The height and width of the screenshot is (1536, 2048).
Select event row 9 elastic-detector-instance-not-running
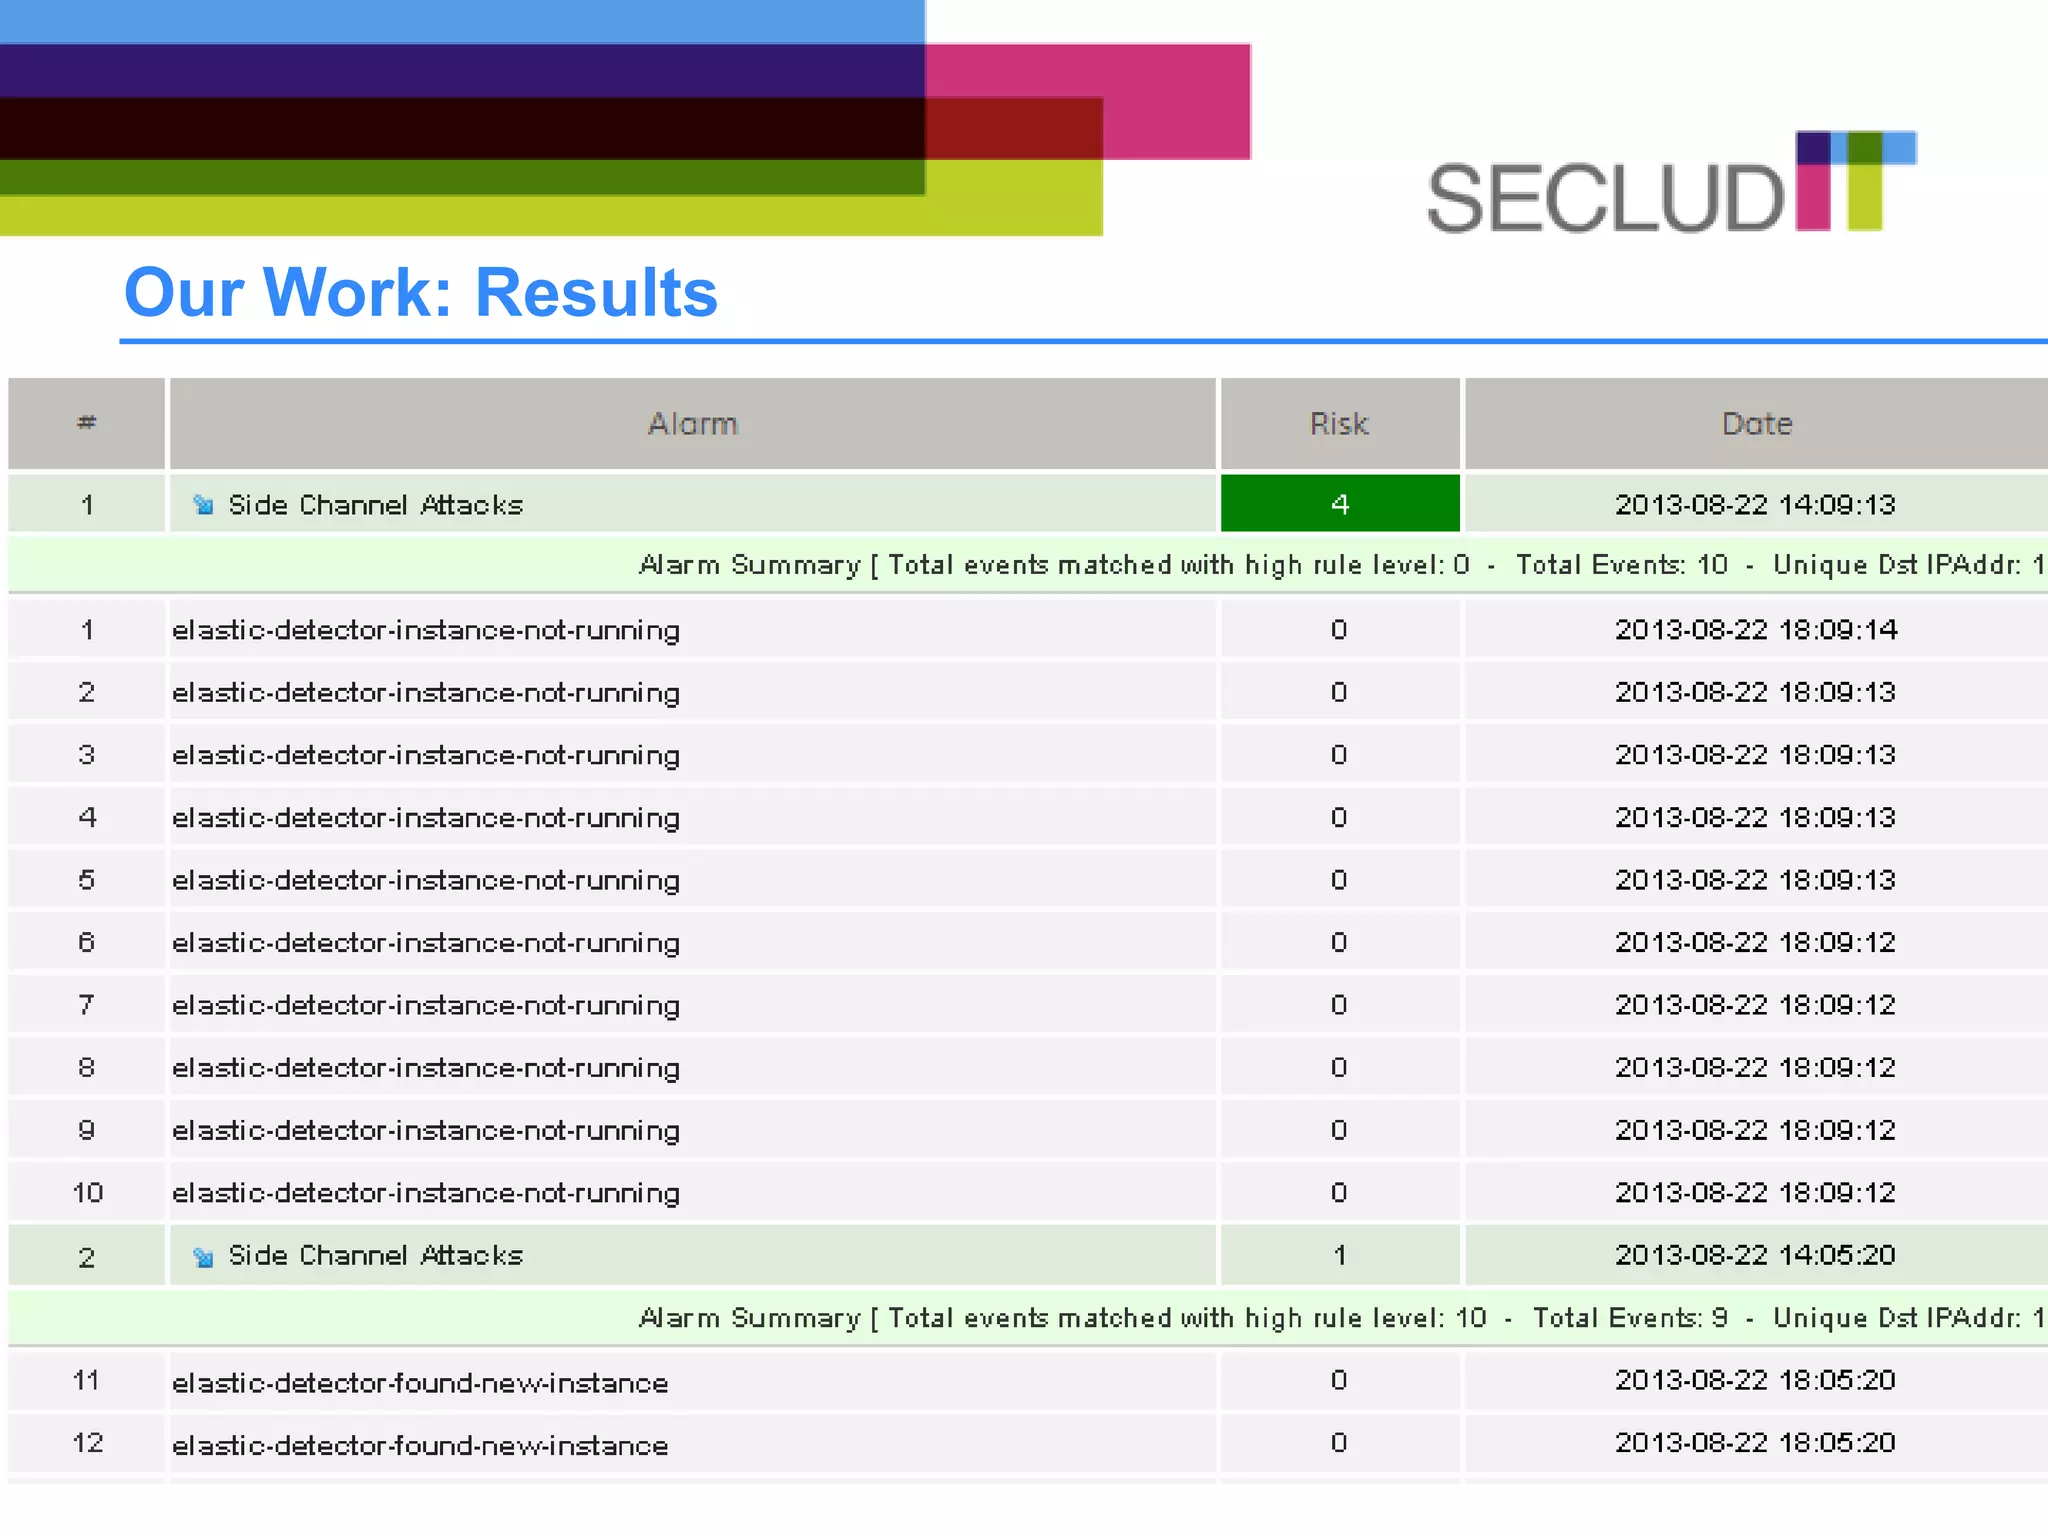click(1028, 1129)
